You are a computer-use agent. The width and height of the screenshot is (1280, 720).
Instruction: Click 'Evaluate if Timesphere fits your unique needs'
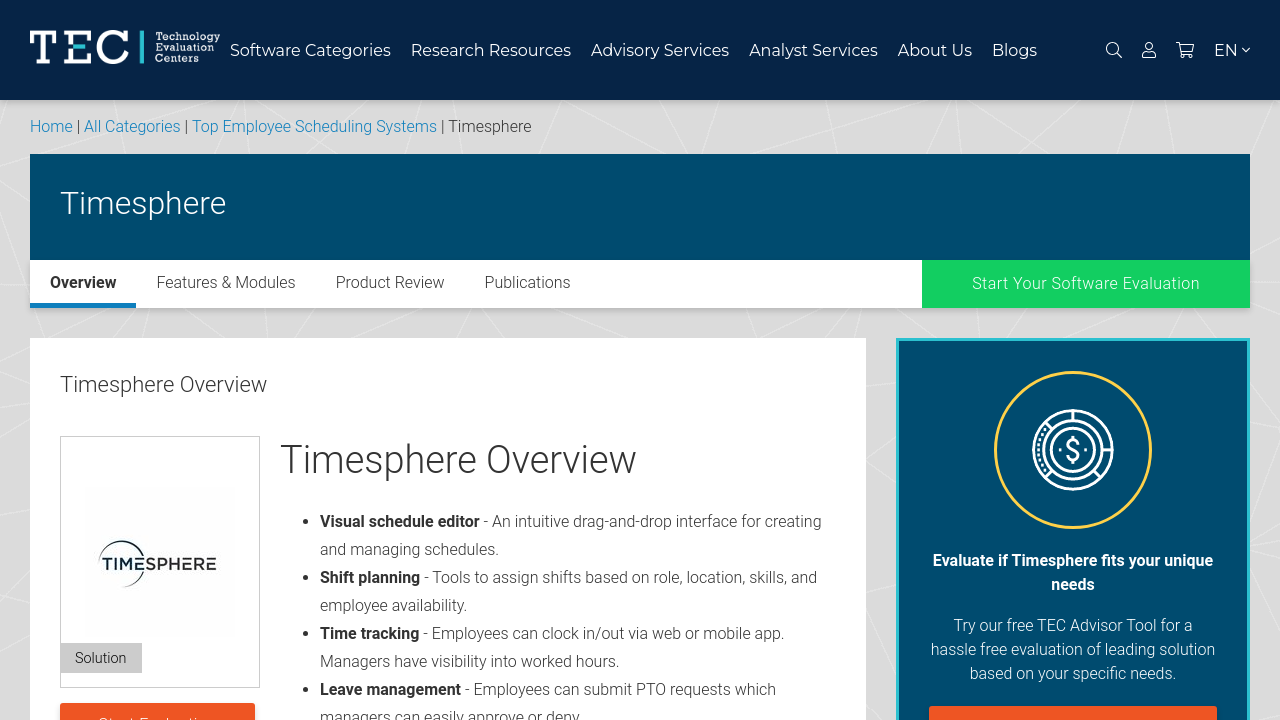pos(1073,573)
